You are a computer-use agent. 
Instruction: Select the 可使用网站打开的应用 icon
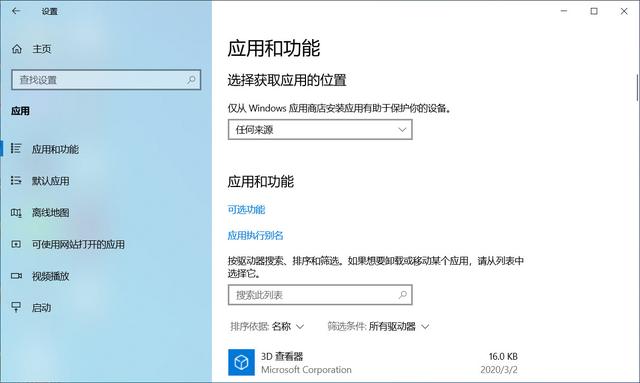(x=16, y=244)
